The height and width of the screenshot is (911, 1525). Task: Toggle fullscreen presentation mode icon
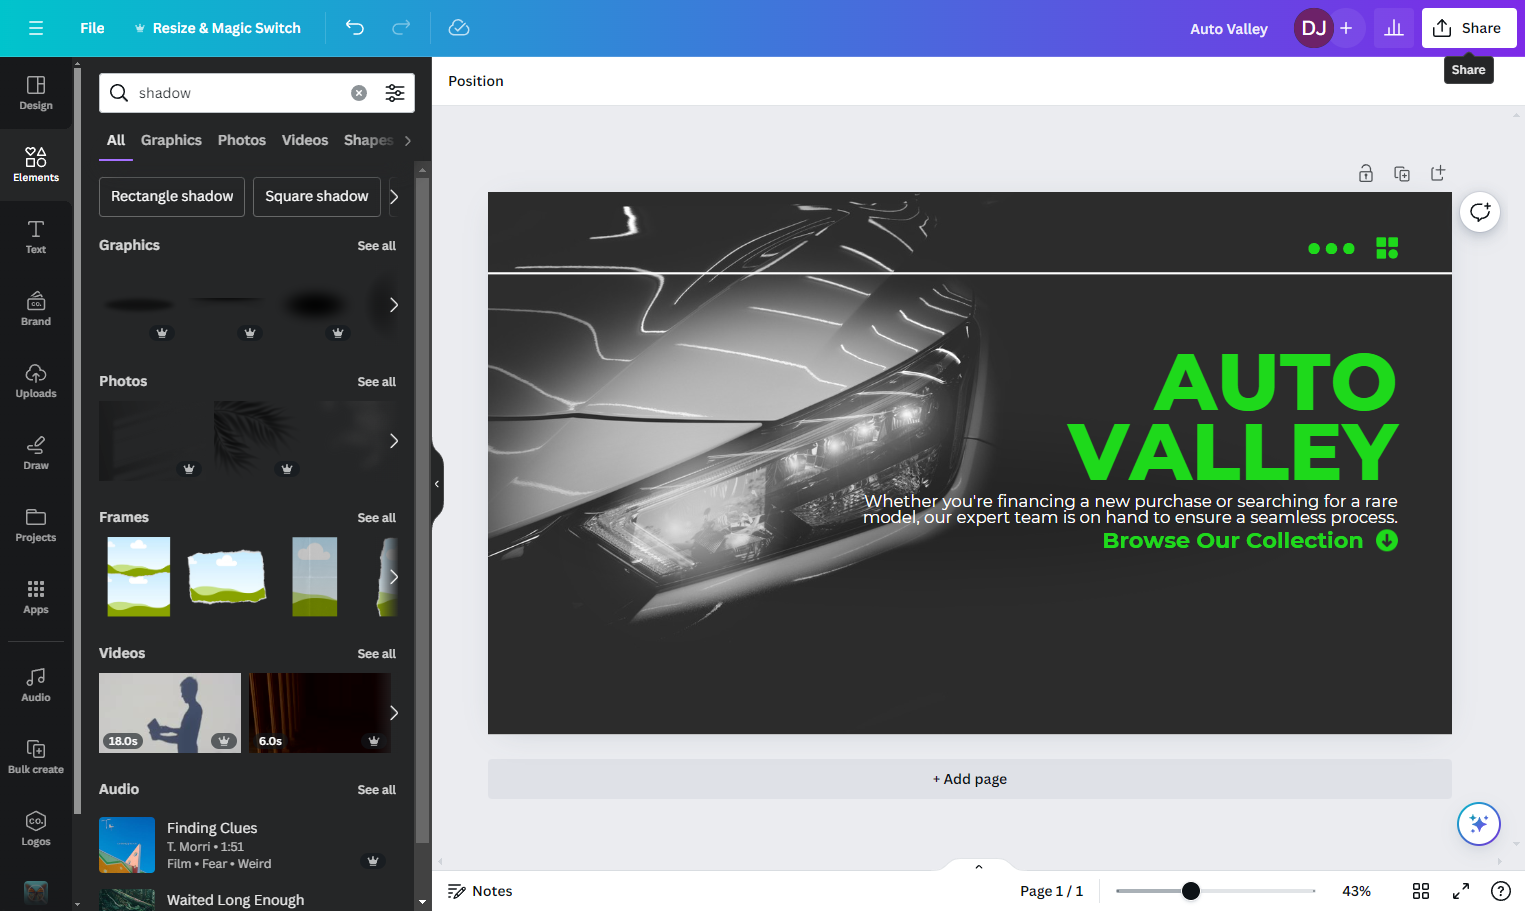click(x=1461, y=891)
